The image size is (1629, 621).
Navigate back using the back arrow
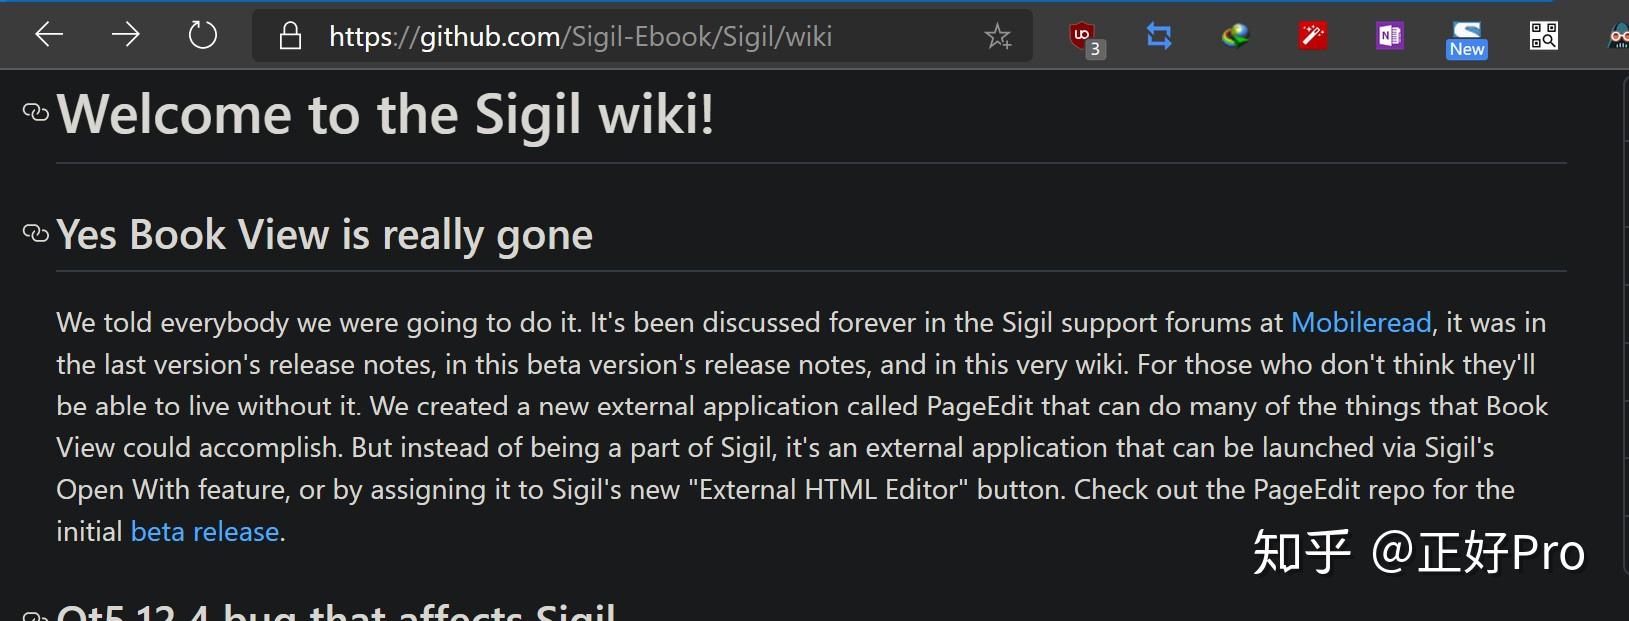(47, 35)
